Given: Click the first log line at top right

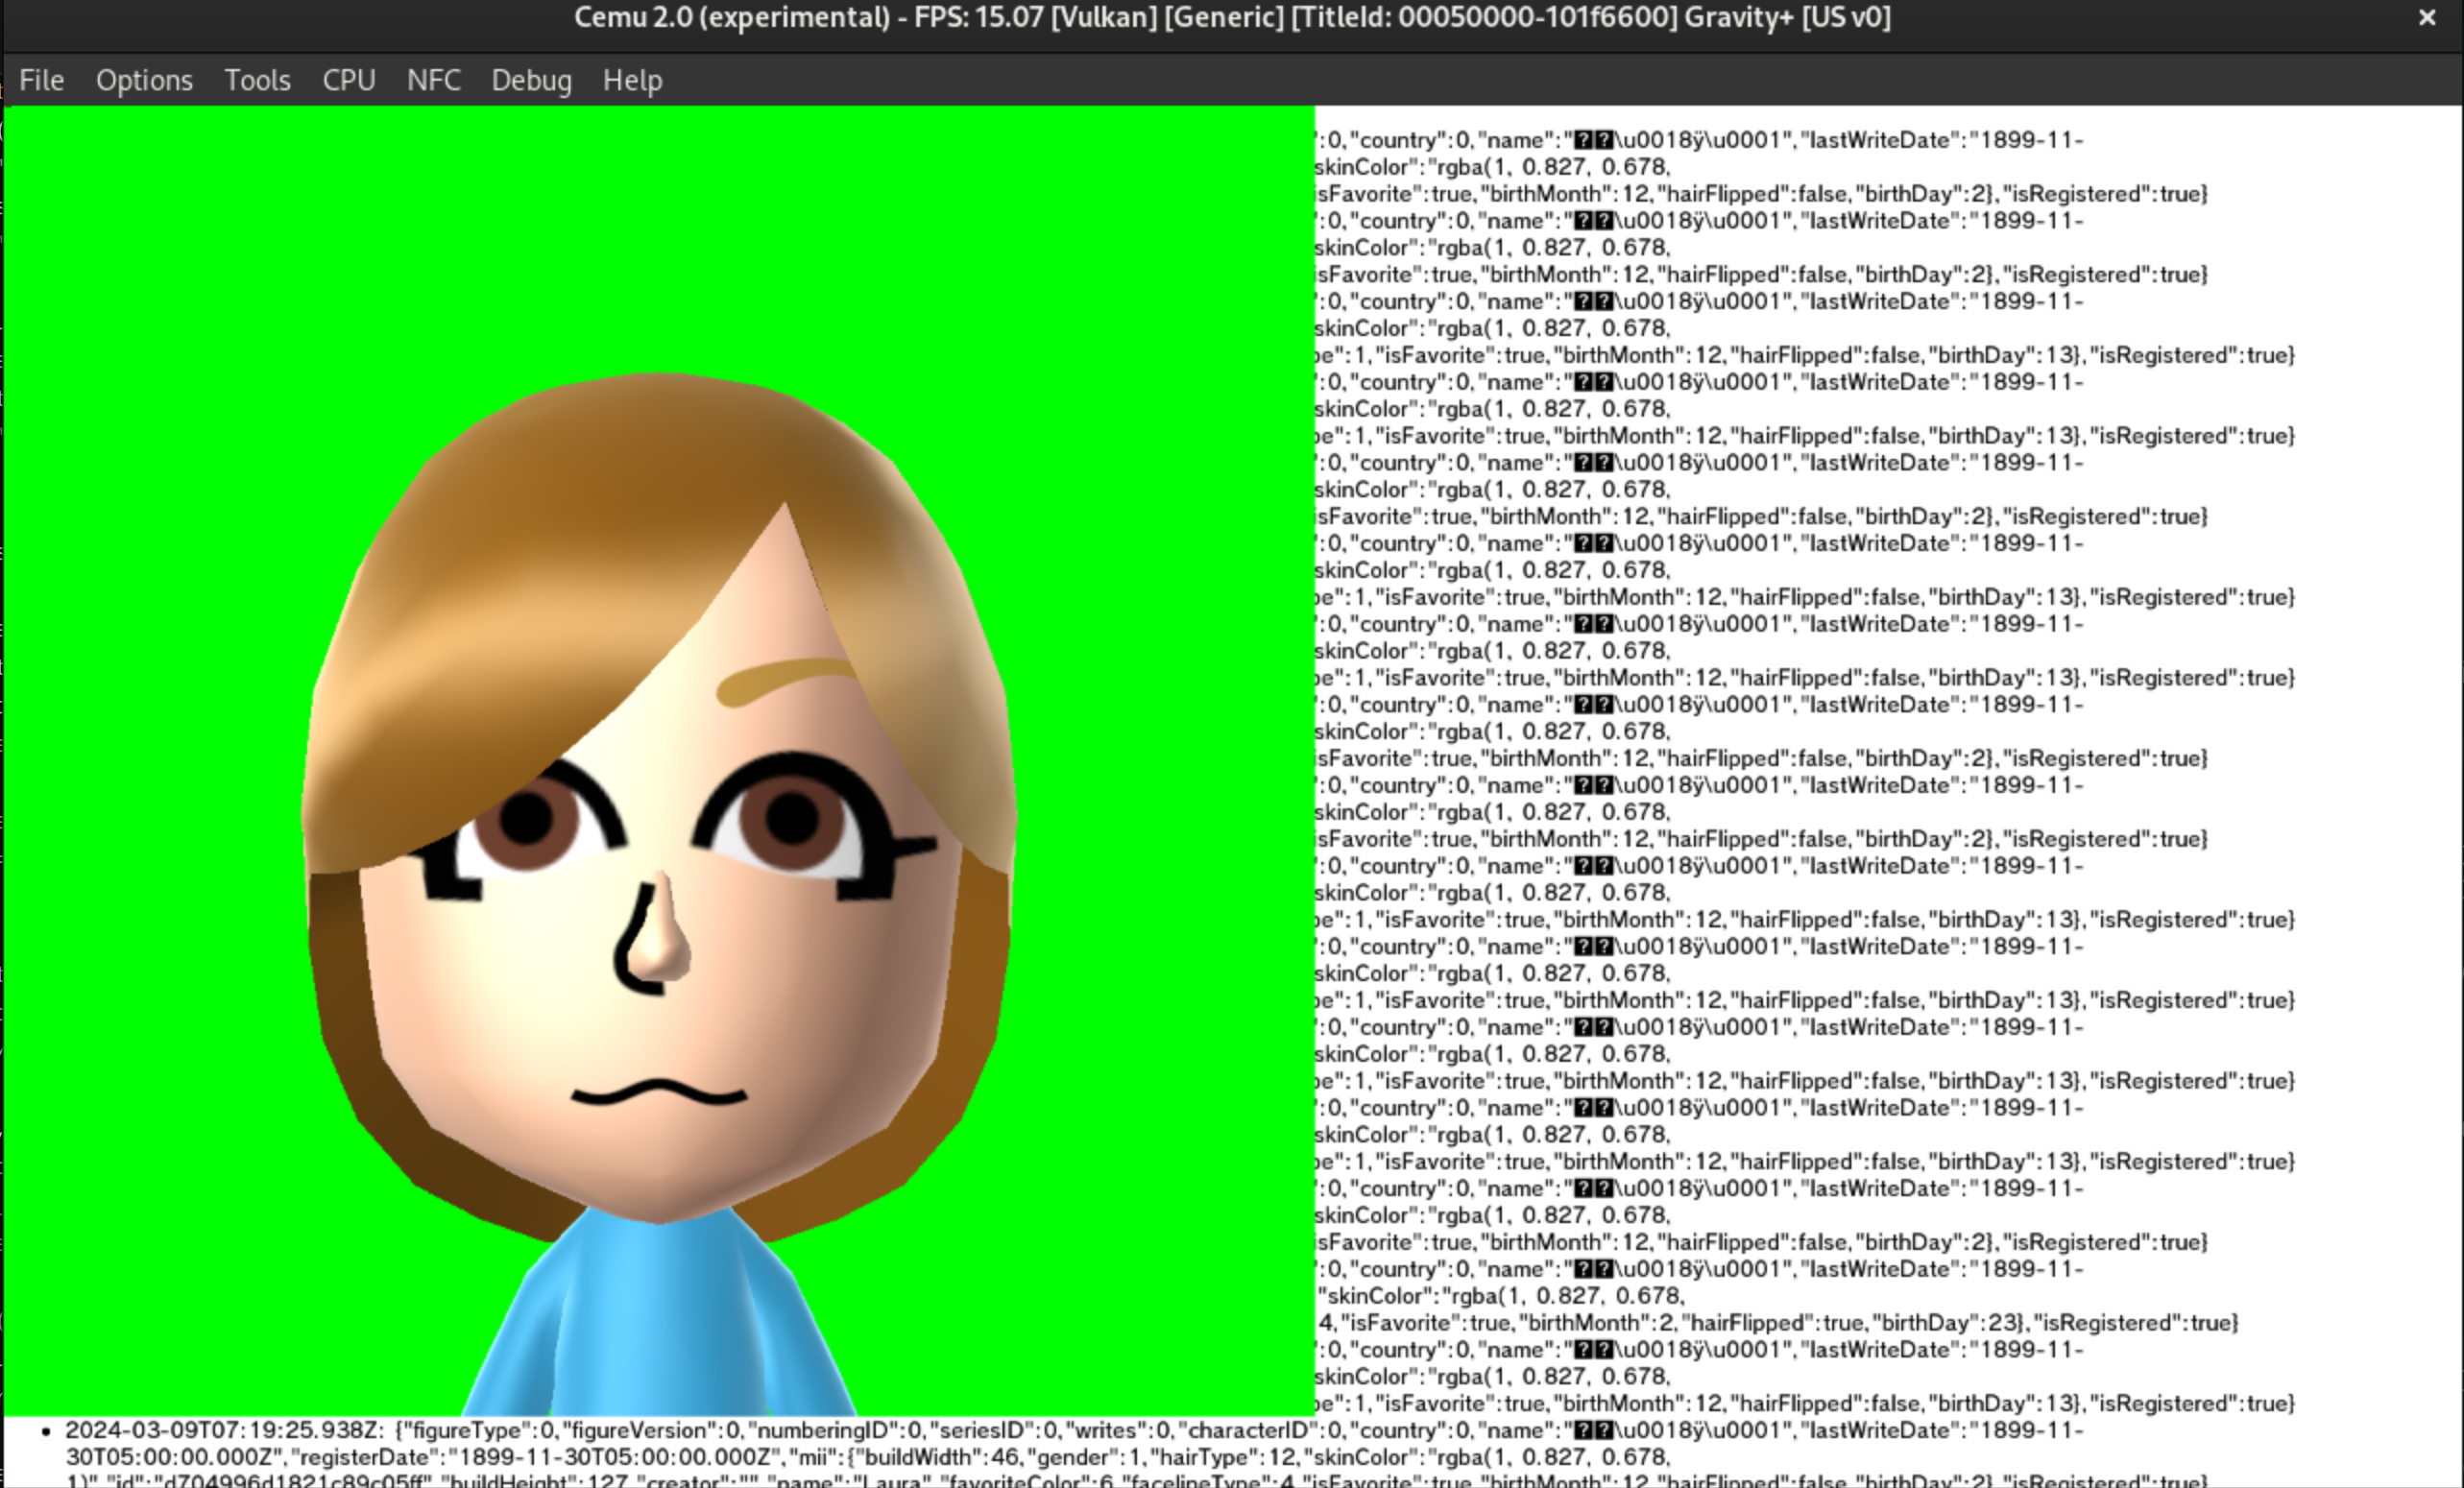Looking at the screenshot, I should (1700, 140).
